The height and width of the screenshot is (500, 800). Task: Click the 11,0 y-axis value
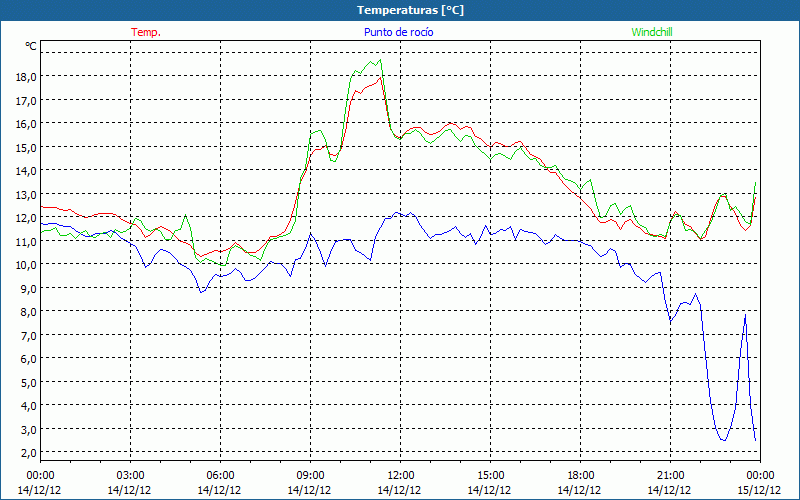tap(27, 241)
